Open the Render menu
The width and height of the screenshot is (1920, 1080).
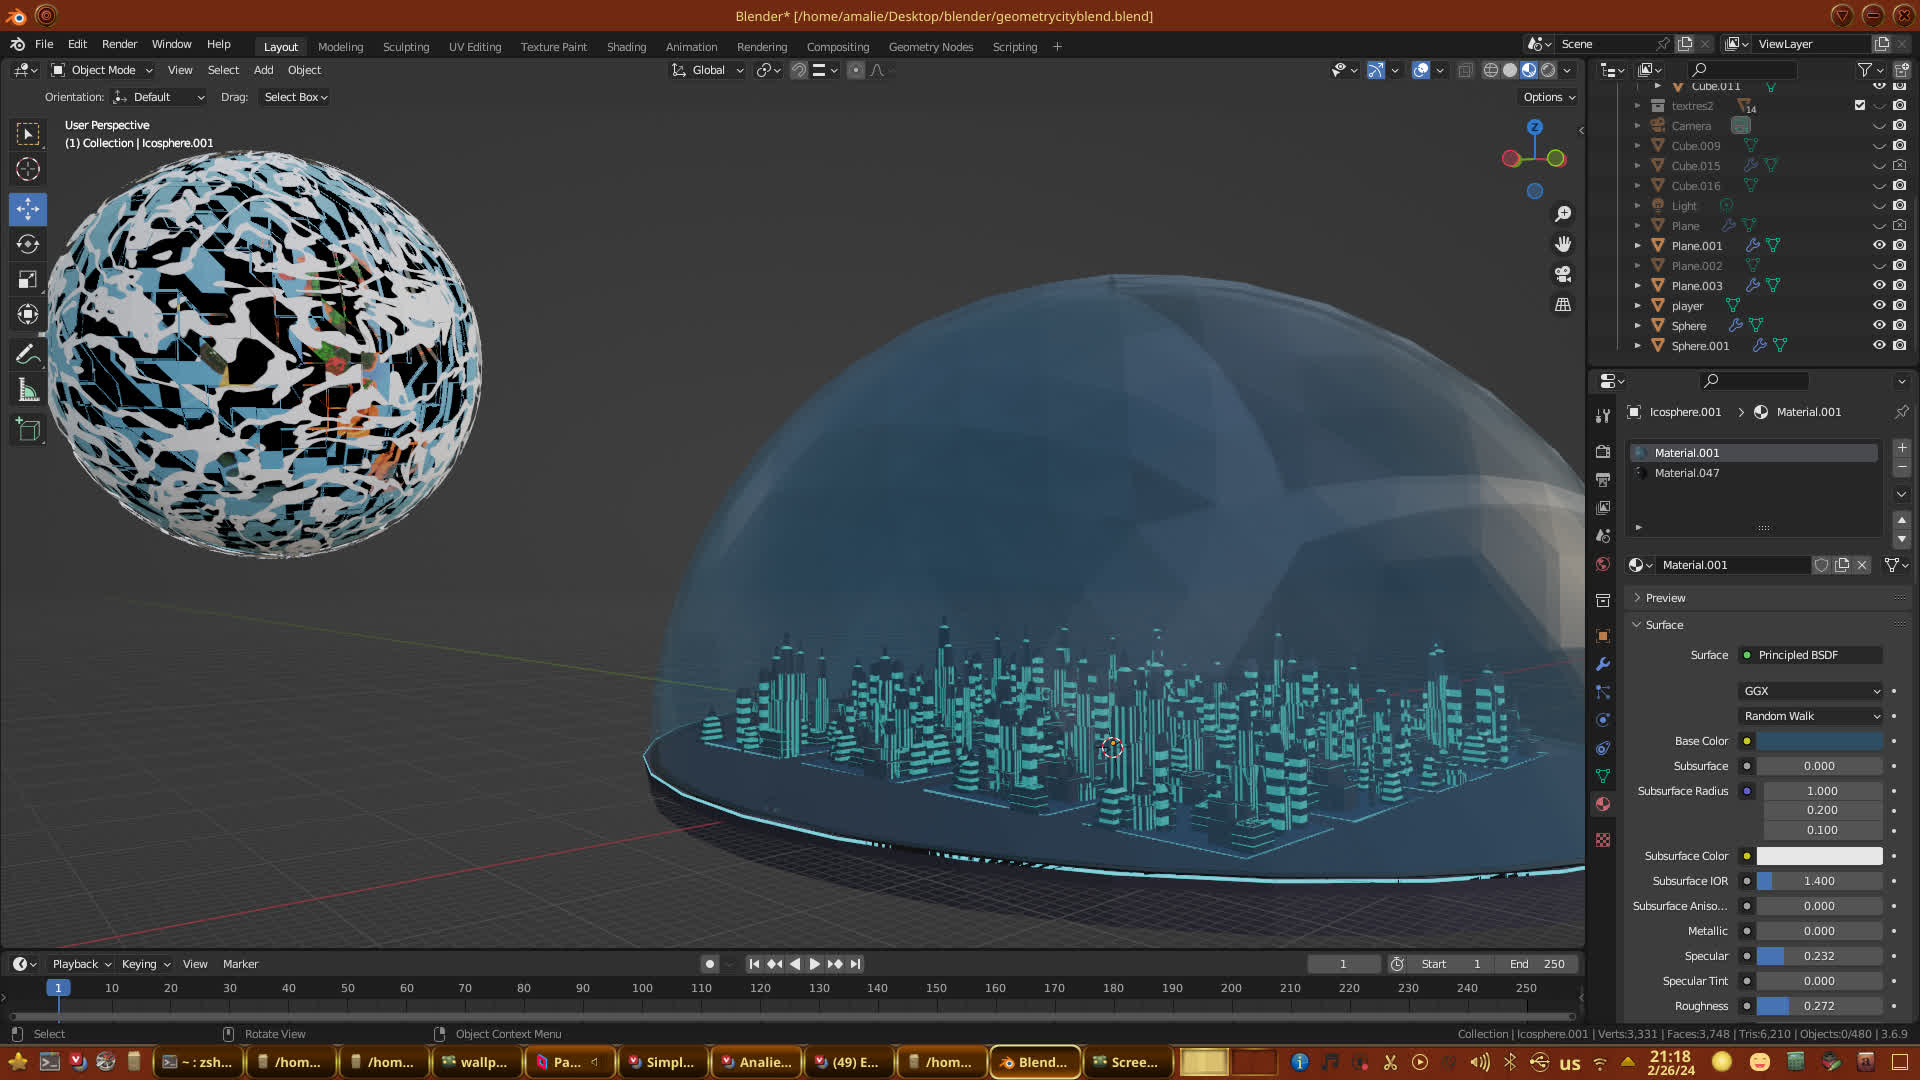119,44
